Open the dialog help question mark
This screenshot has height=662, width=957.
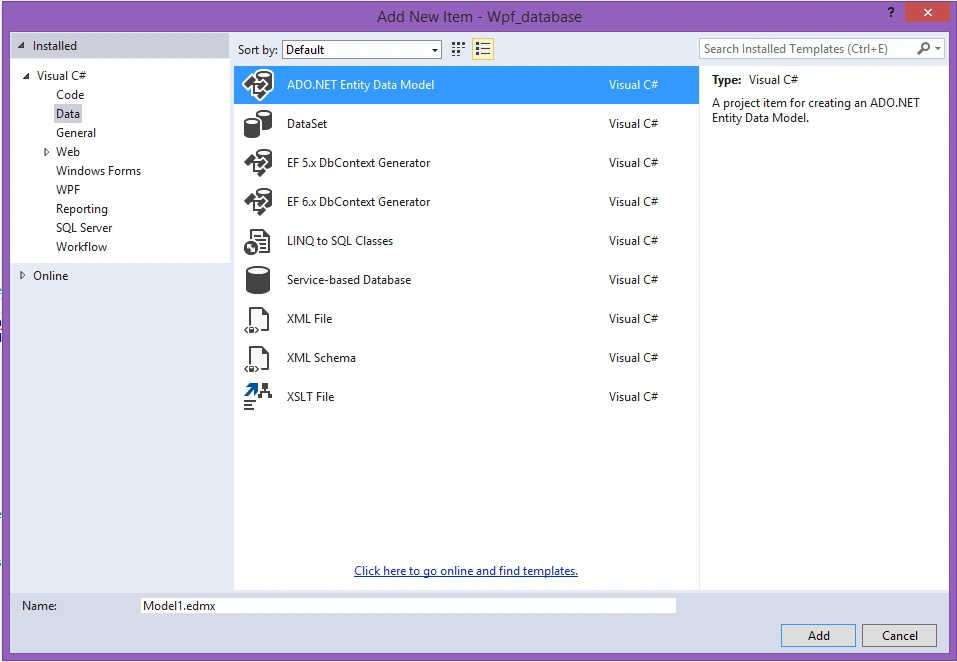891,12
